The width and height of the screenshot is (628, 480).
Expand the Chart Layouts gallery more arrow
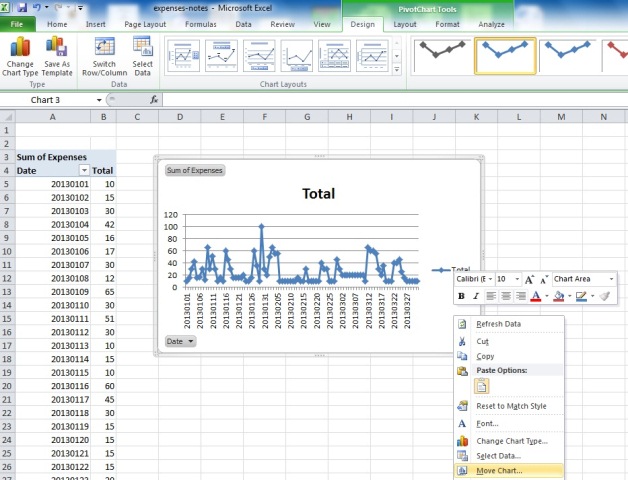click(397, 70)
